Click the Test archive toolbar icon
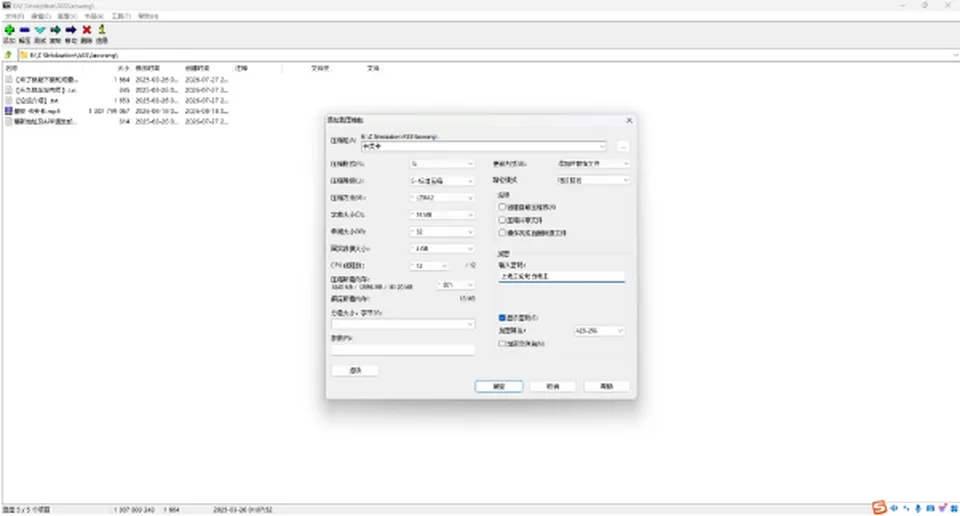Viewport: 960px width, 516px height. click(x=40, y=30)
